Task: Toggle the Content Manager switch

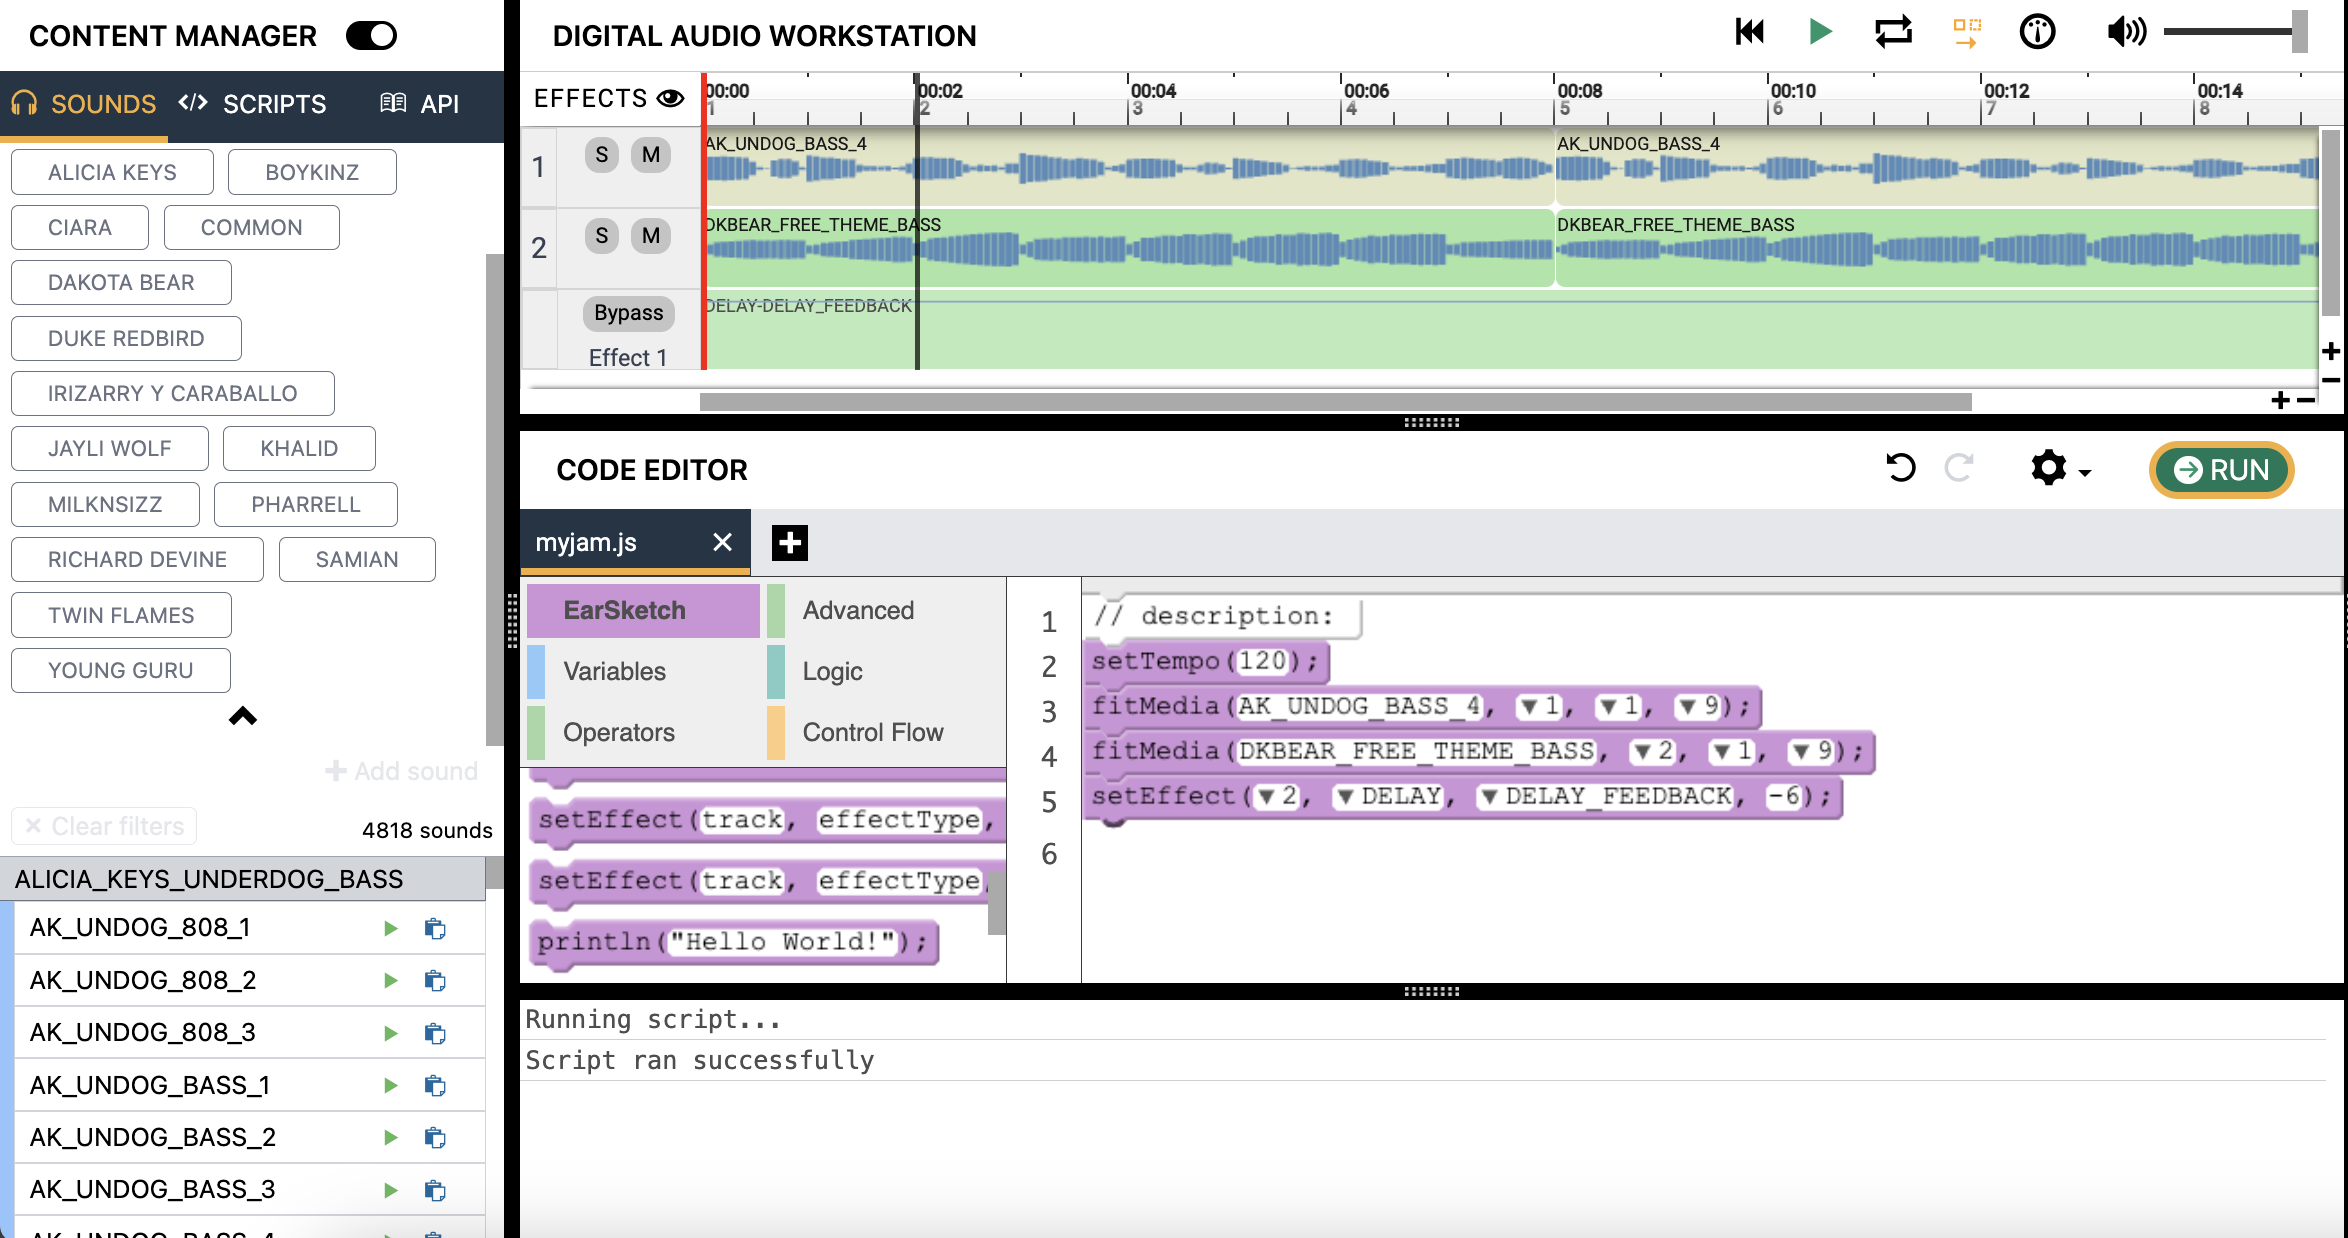Action: (371, 36)
